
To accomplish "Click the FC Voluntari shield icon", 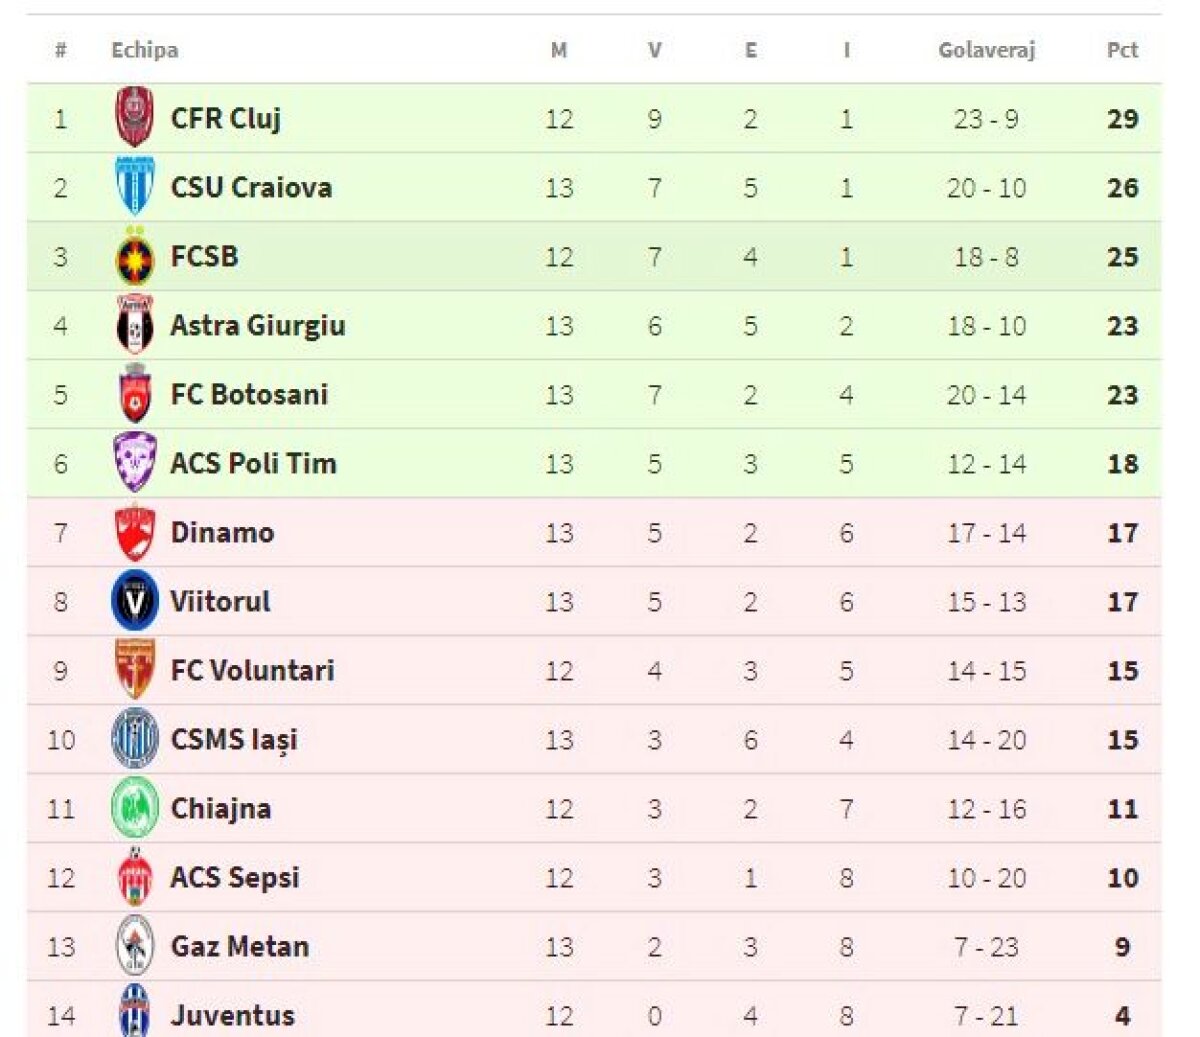I will pyautogui.click(x=134, y=670).
